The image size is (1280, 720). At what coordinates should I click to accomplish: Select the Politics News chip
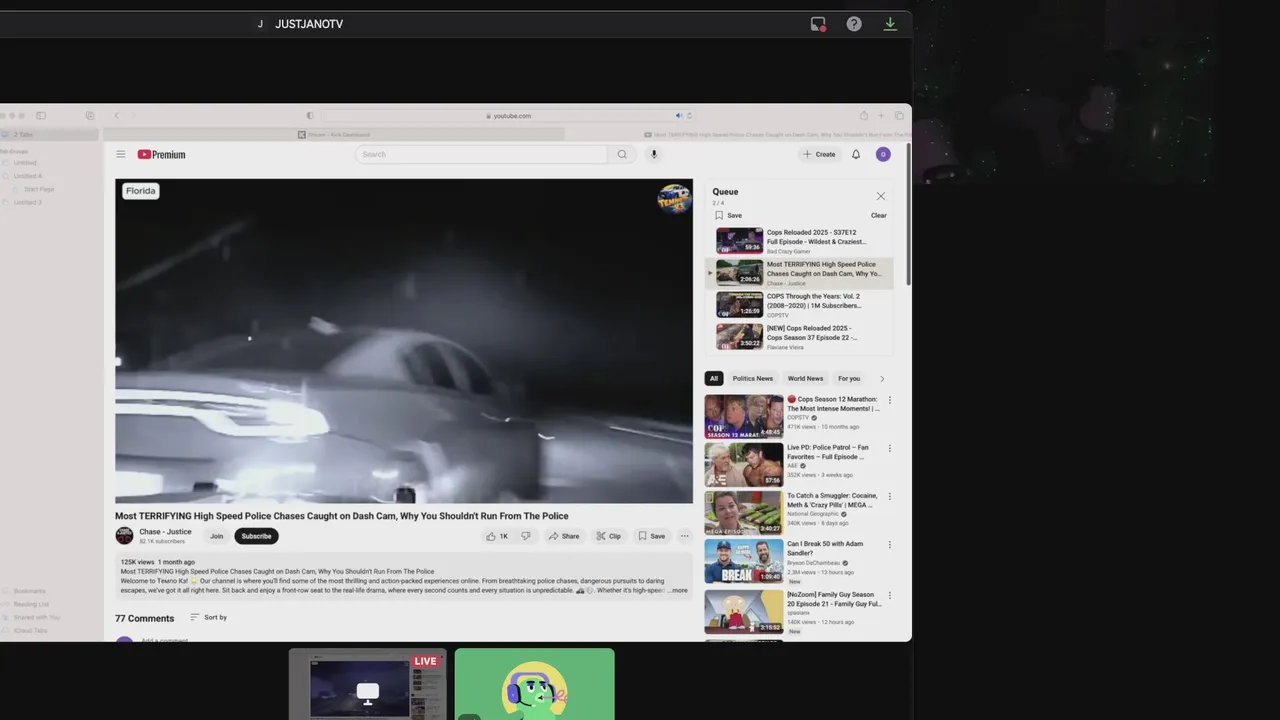(x=752, y=379)
